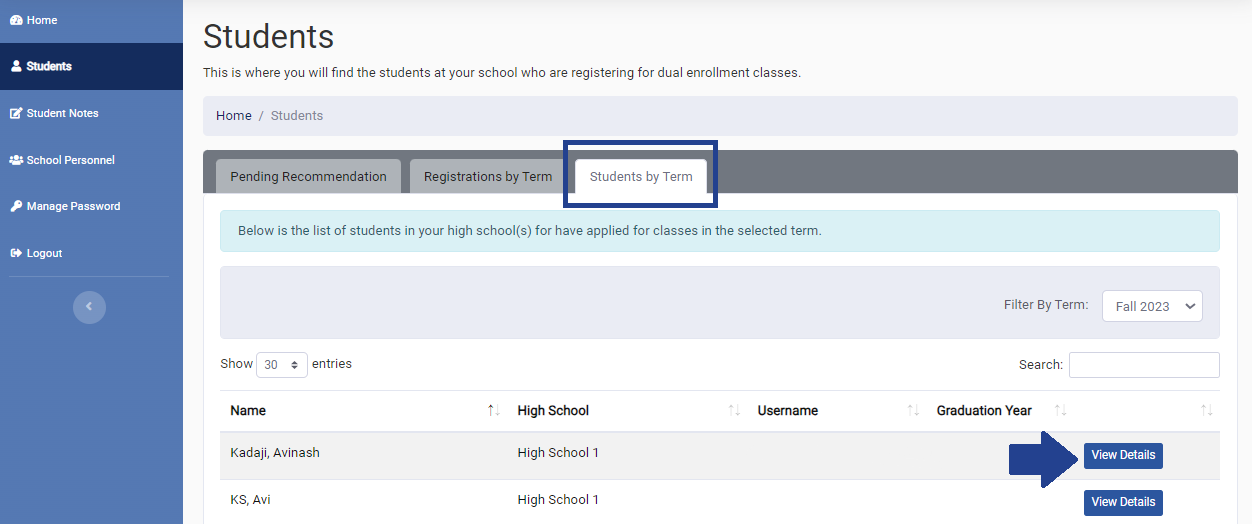Click the Student Notes edit icon
This screenshot has height=524, width=1252.
(x=16, y=113)
